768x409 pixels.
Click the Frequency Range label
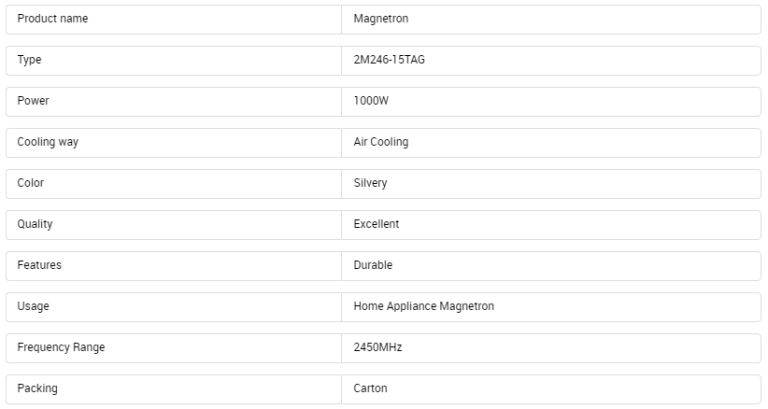tap(61, 347)
